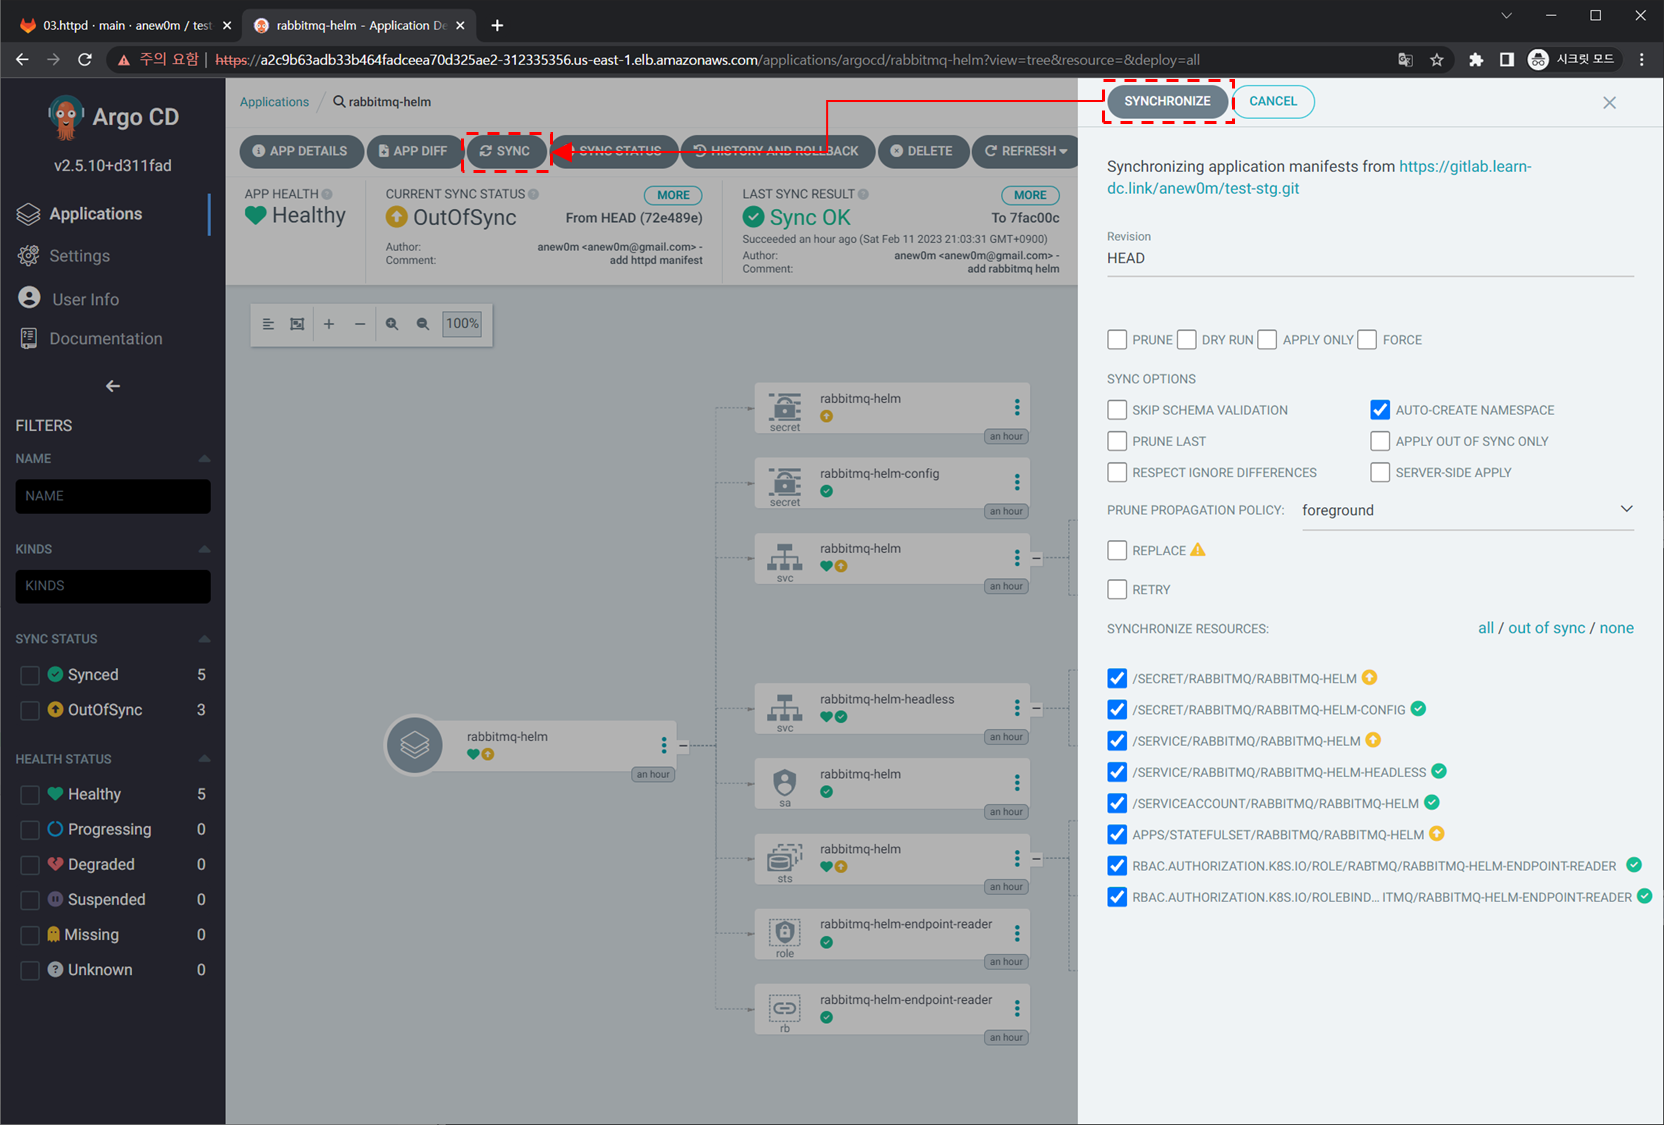Collapse the SYNC STATUS filter section

tap(204, 639)
